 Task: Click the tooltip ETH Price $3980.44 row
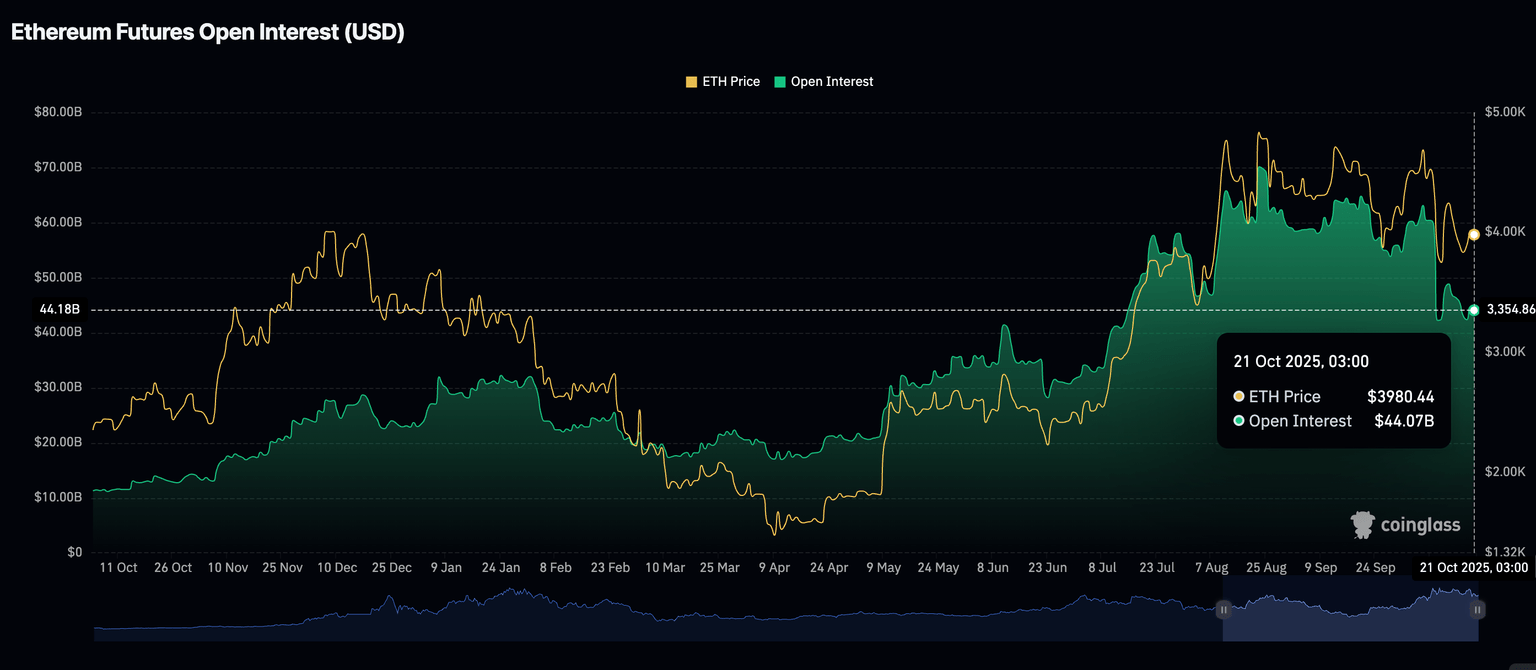(x=1334, y=397)
